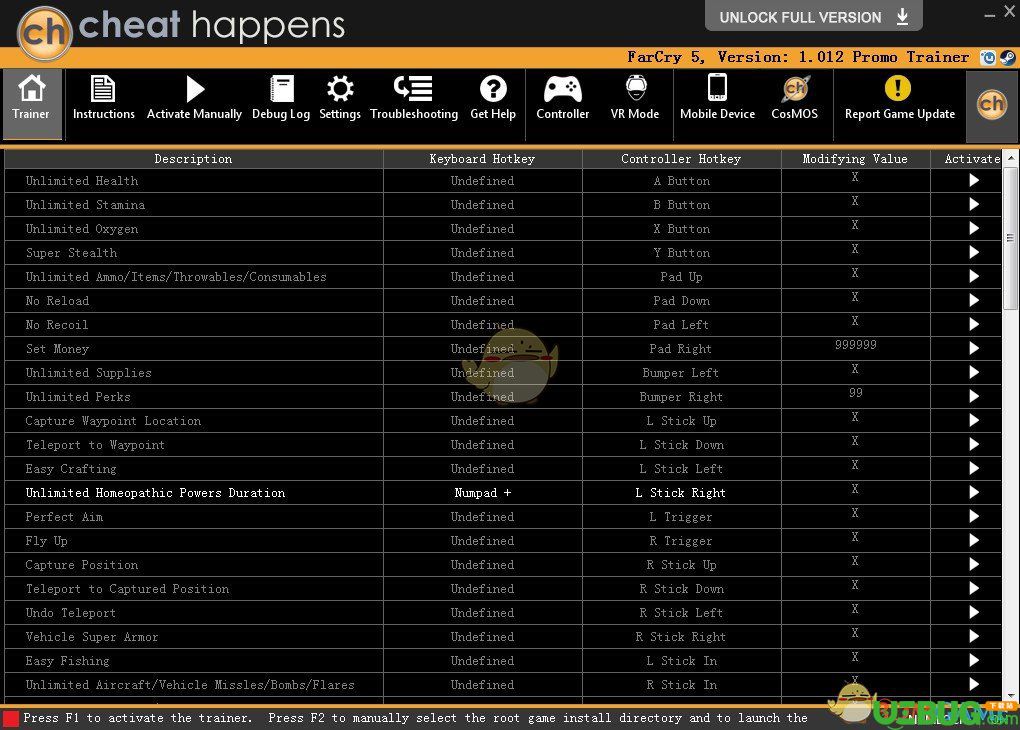
Task: Click Undefined hotkey for Perfect Aim
Action: click(482, 517)
